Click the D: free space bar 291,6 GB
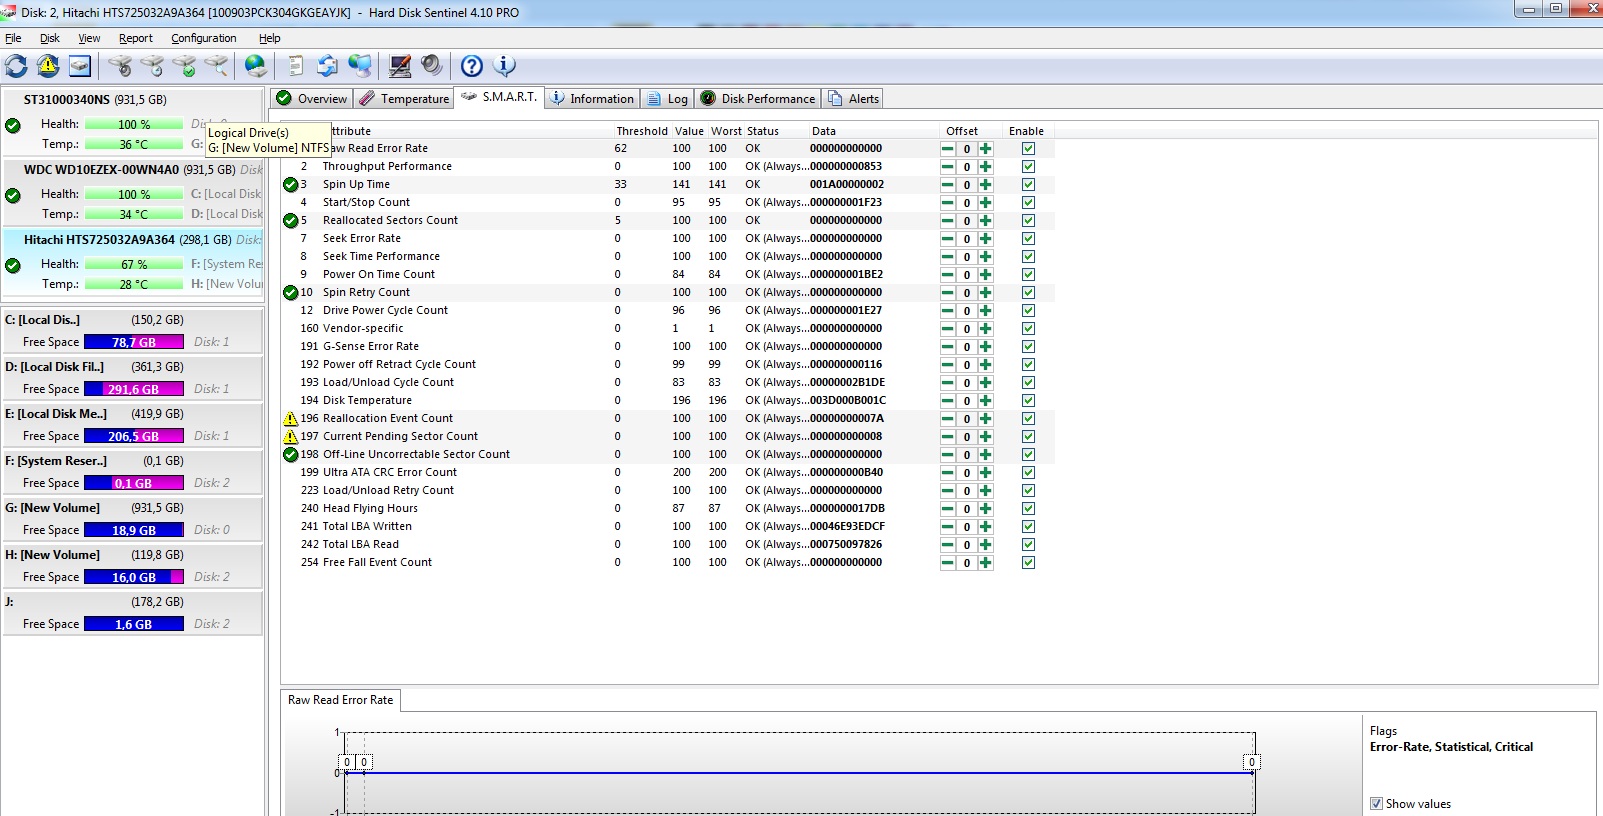Viewport: 1603px width, 816px height. [x=134, y=389]
